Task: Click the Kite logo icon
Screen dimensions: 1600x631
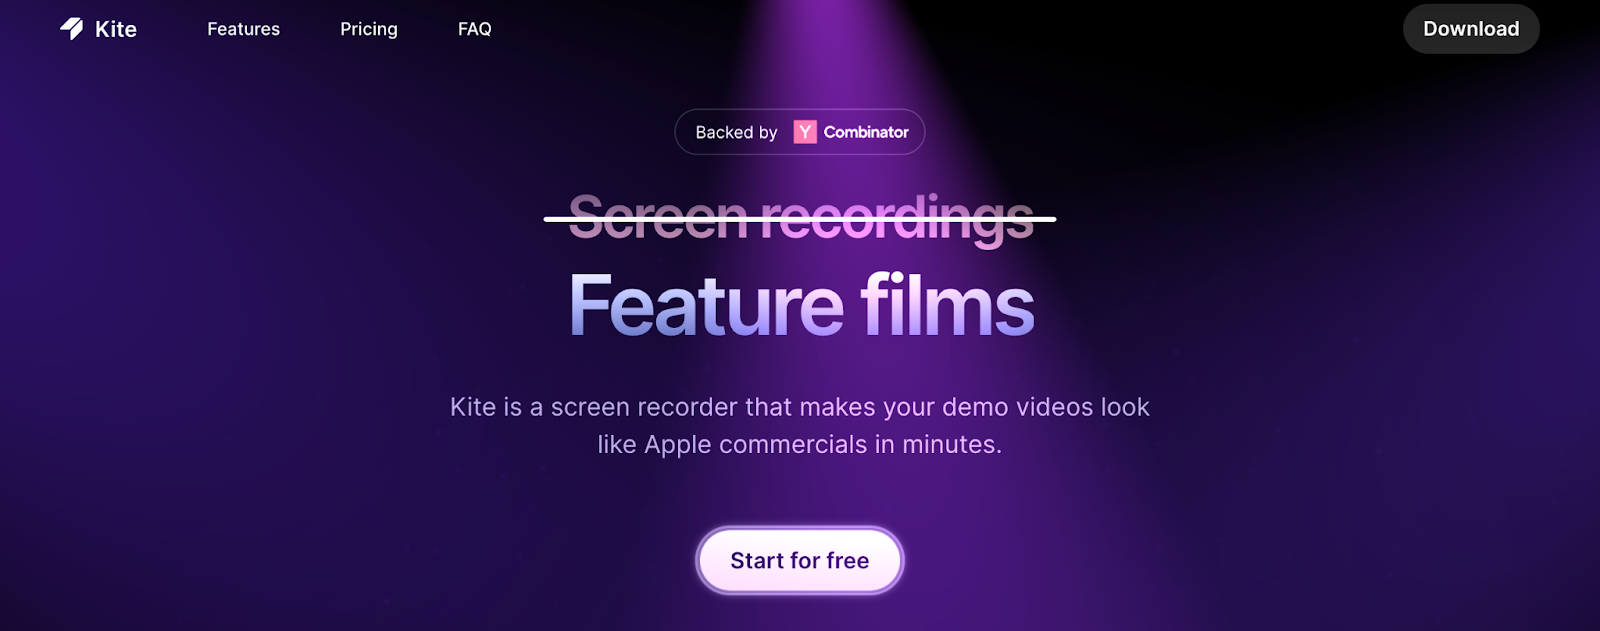Action: pyautogui.click(x=72, y=29)
